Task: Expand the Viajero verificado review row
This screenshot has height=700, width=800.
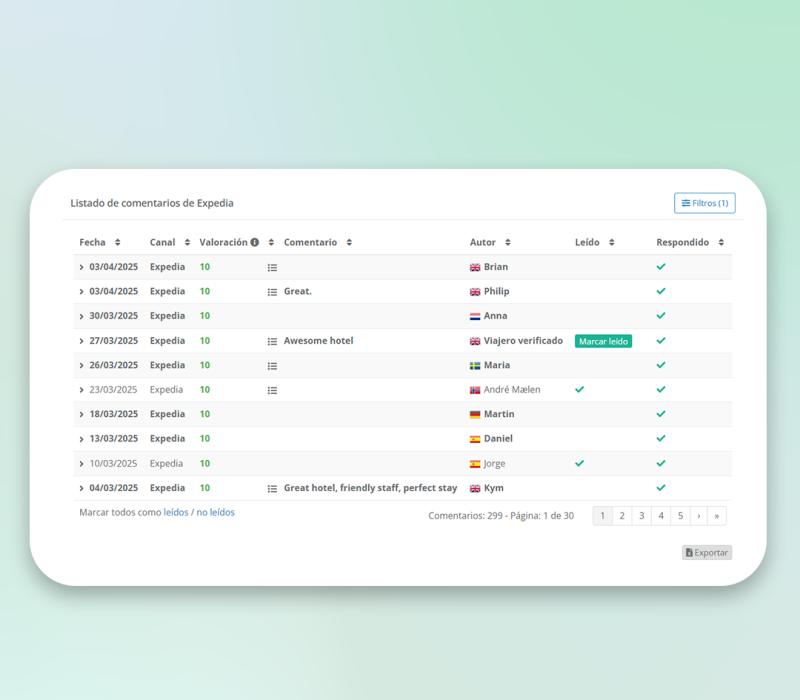Action: 81,341
